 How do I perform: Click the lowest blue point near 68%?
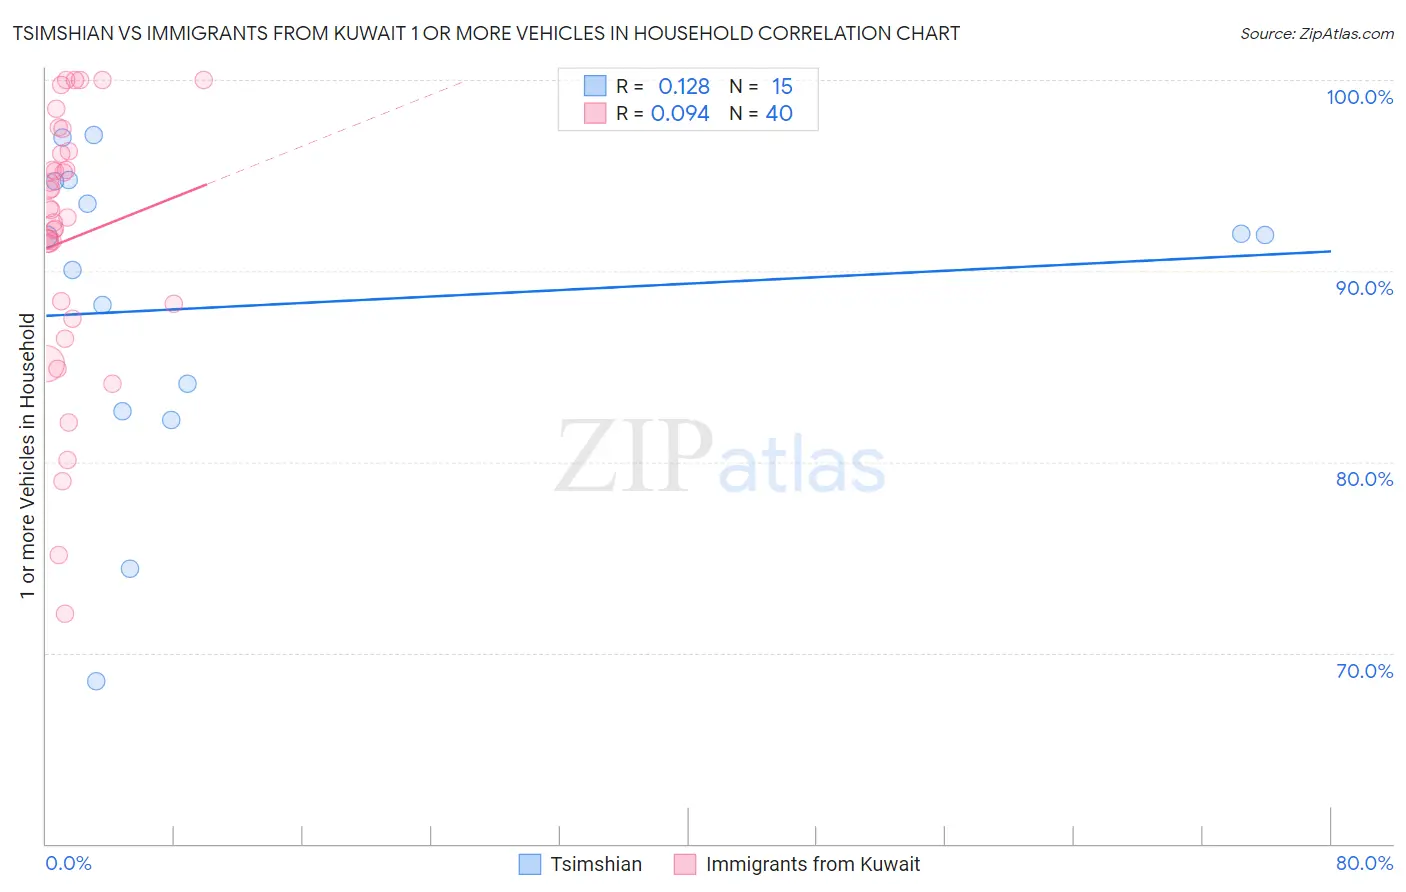click(96, 681)
